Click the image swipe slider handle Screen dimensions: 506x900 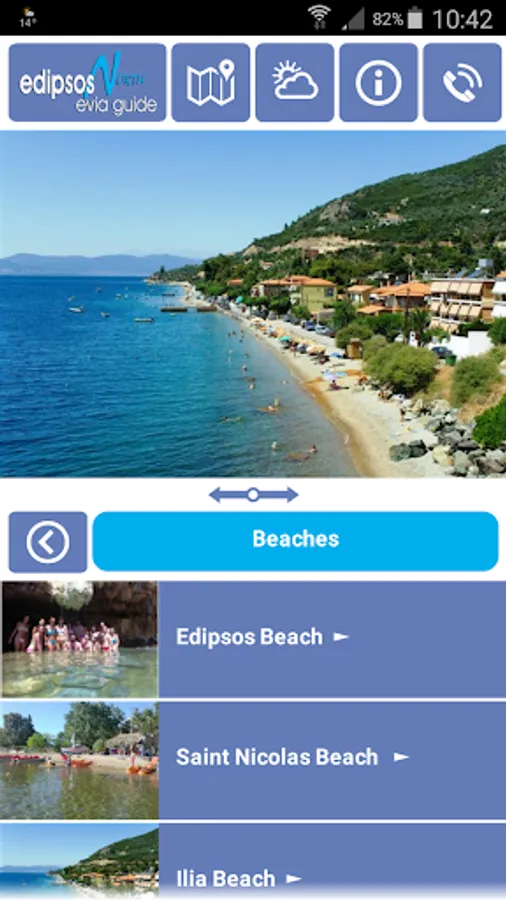[253, 494]
